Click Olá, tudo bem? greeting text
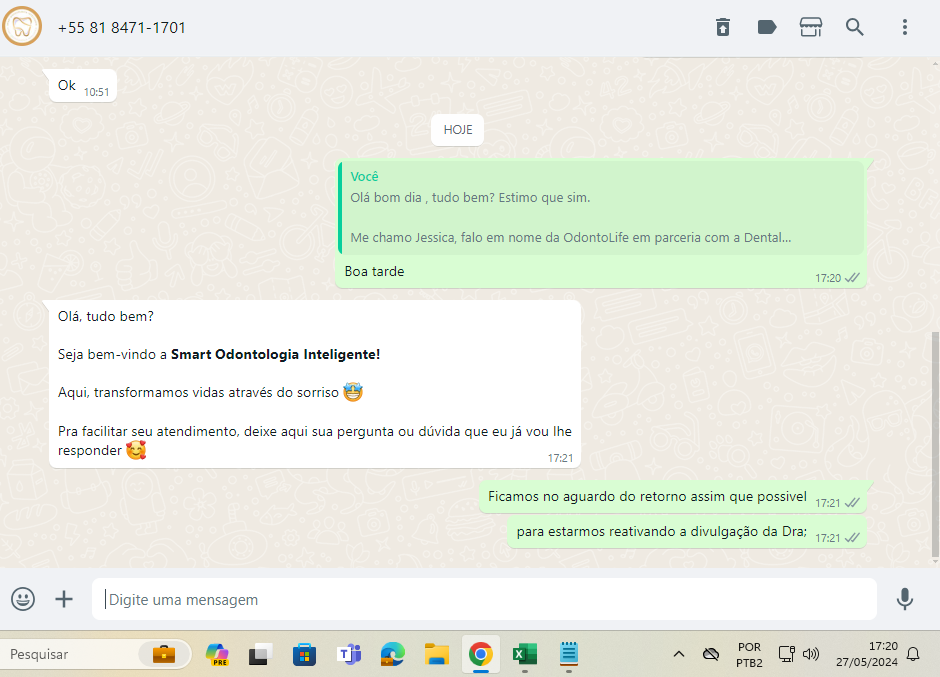The height and width of the screenshot is (677, 940). point(106,316)
